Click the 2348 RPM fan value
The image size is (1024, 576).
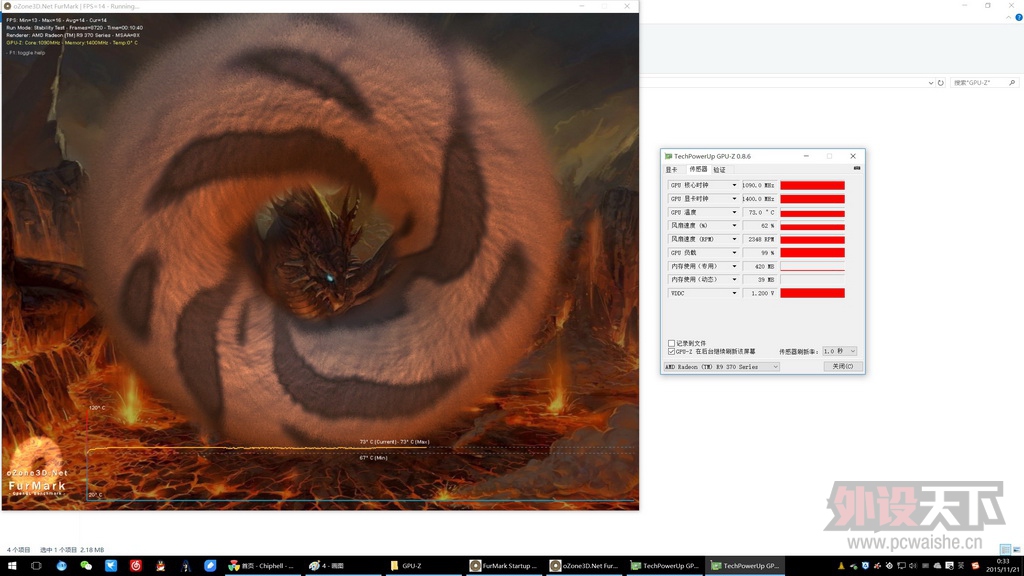[759, 239]
